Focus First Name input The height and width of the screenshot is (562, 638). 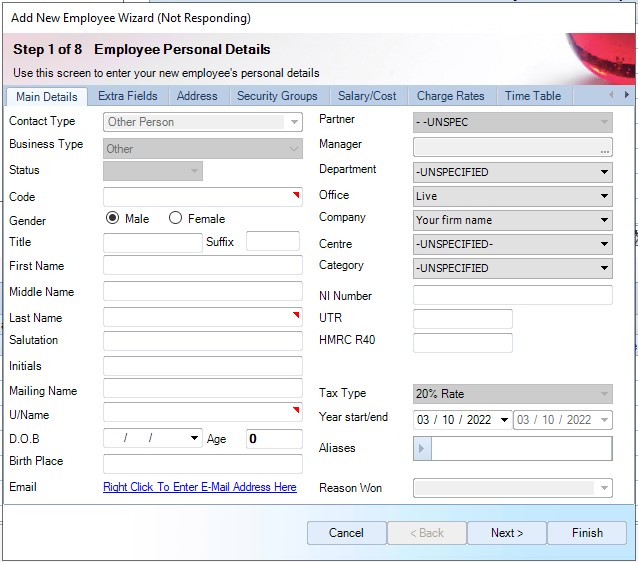click(203, 265)
